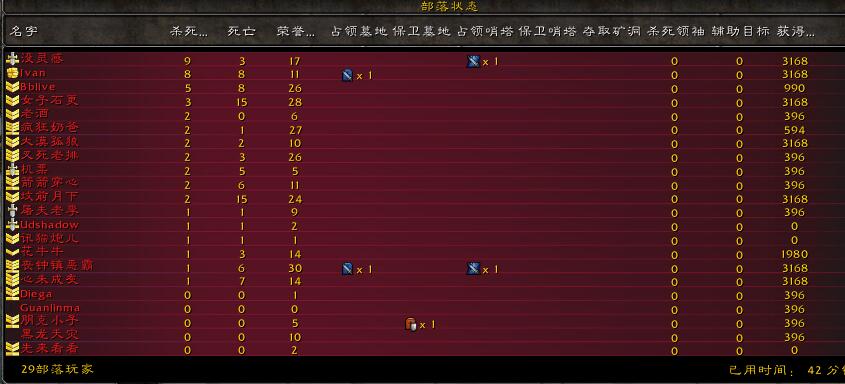Sort by the 死亡 column header

coord(241,32)
